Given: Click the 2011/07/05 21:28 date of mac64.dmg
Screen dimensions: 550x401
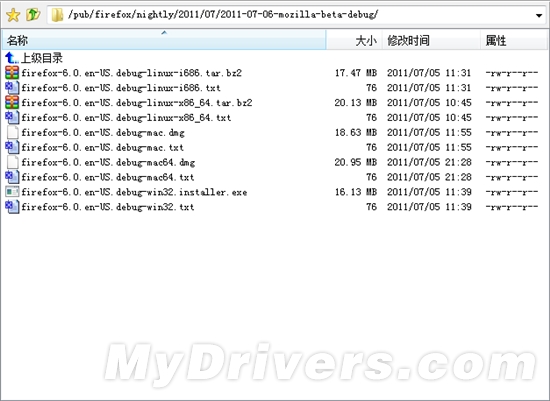Looking at the screenshot, I should 429,162.
